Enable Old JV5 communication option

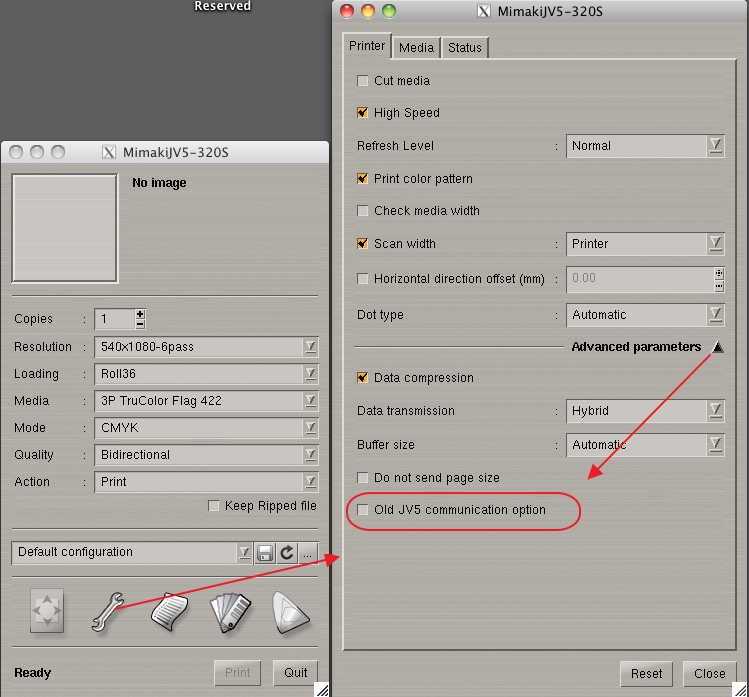tap(363, 510)
